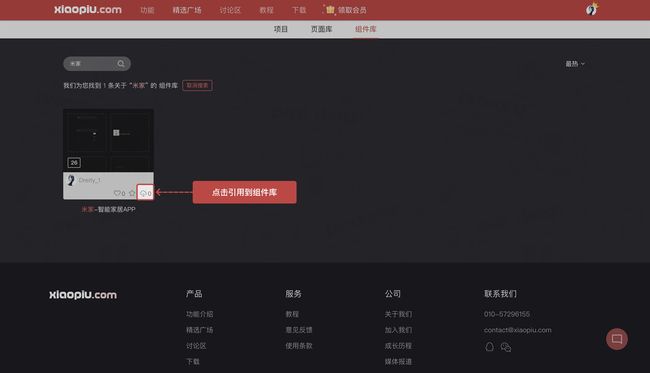
Task: Click the magnifier search icon
Action: pyautogui.click(x=121, y=63)
